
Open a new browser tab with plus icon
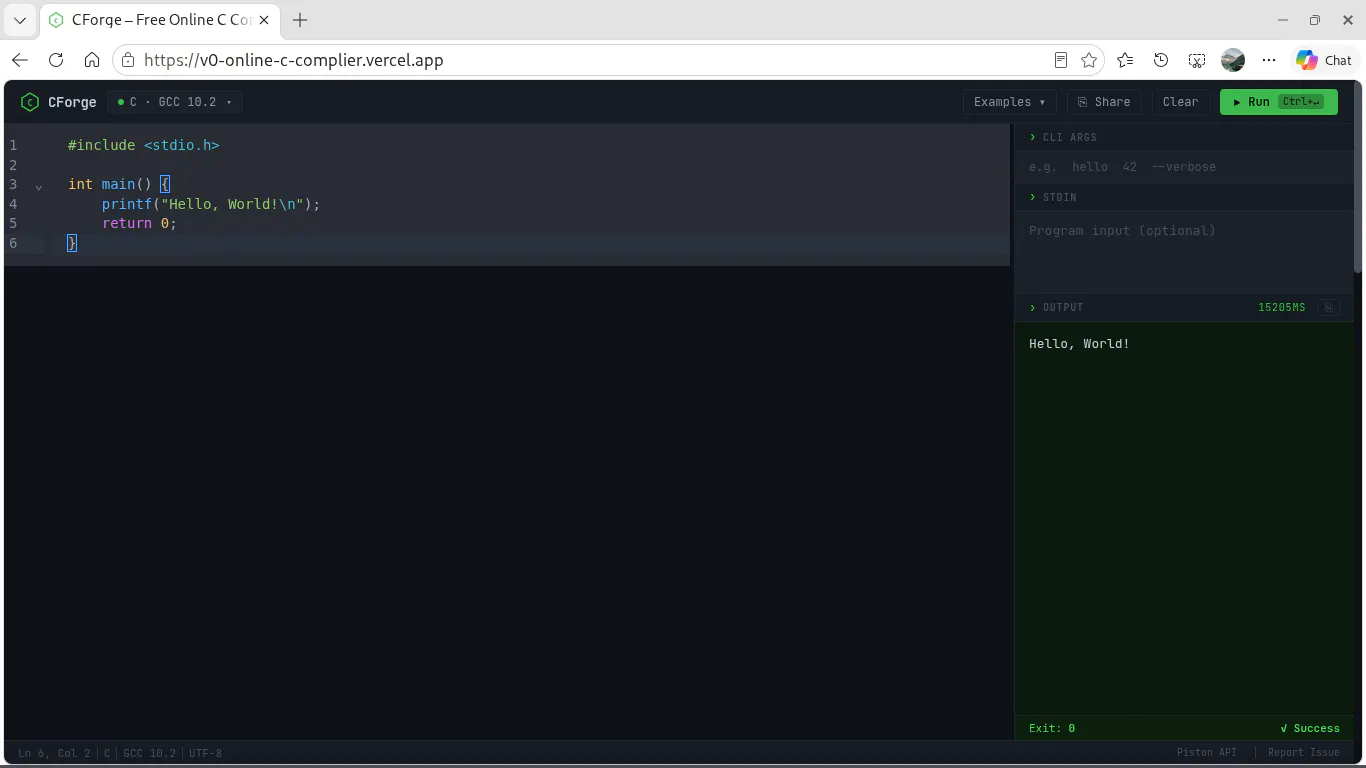tap(300, 20)
